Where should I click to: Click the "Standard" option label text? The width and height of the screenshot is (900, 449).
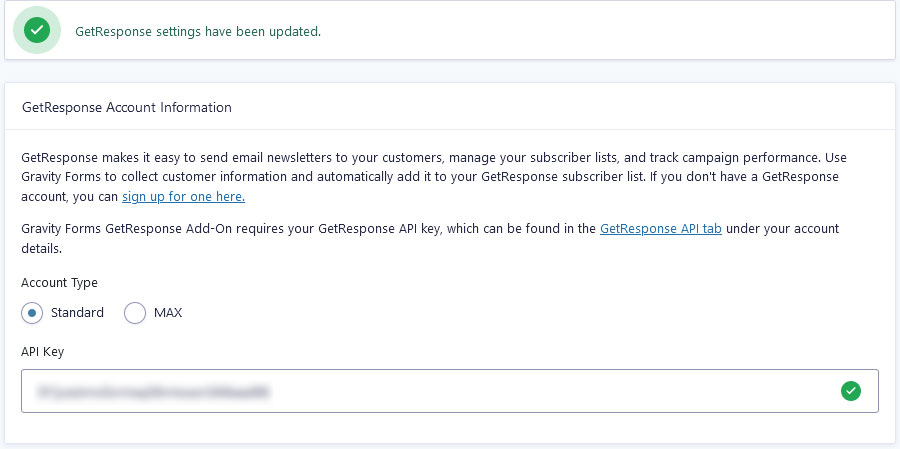click(x=77, y=313)
